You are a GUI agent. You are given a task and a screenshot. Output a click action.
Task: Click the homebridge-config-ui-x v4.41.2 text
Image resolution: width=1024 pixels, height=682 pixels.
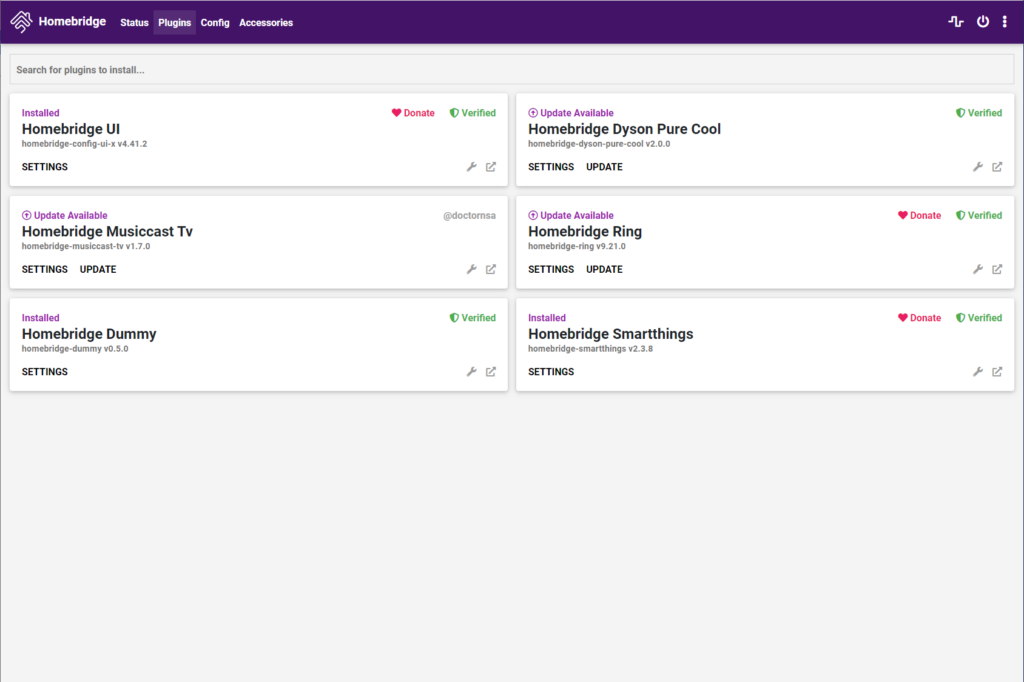coord(84,144)
